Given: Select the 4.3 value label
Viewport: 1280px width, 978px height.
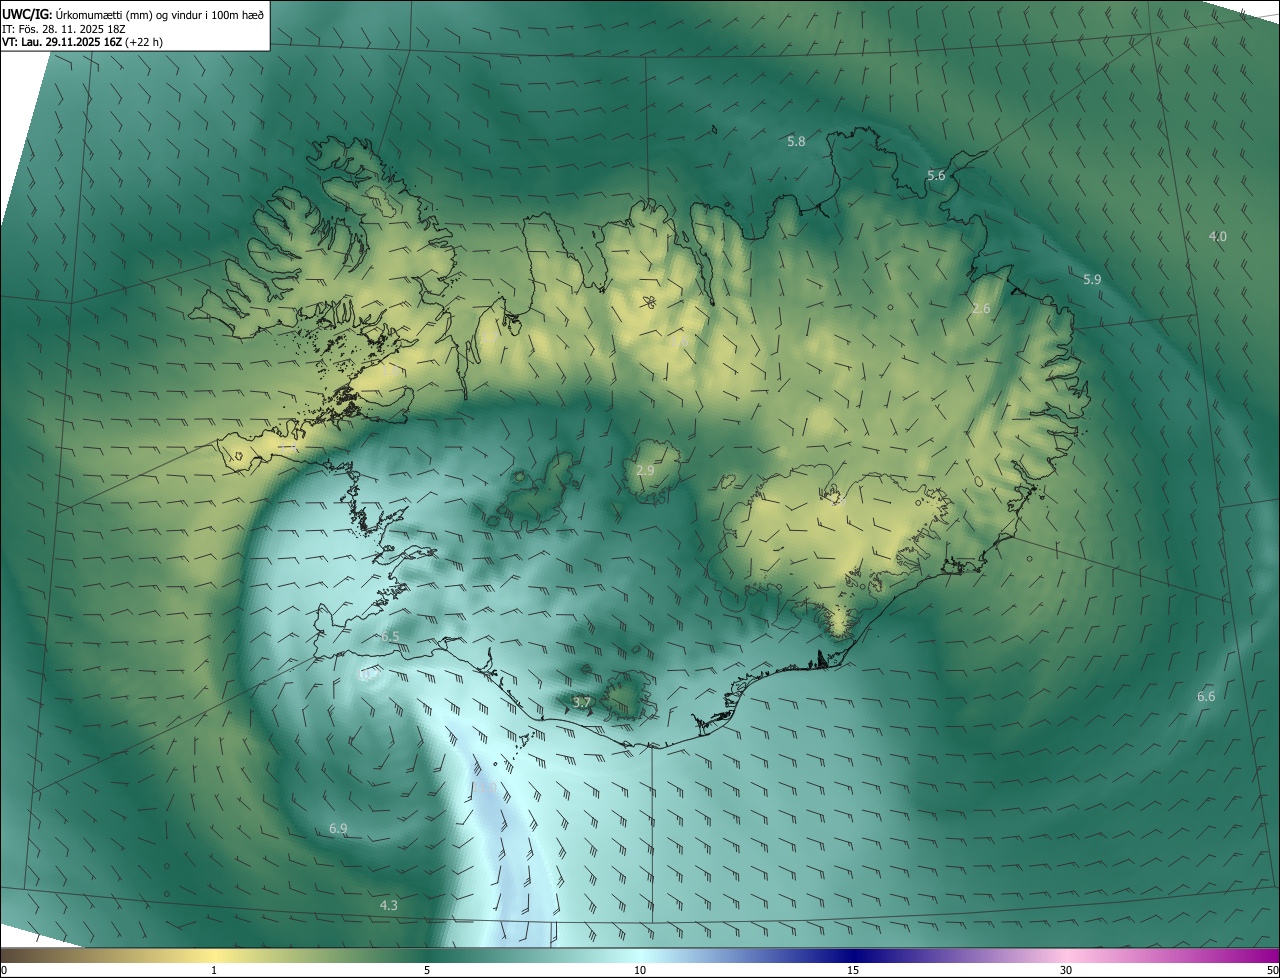Looking at the screenshot, I should [389, 906].
